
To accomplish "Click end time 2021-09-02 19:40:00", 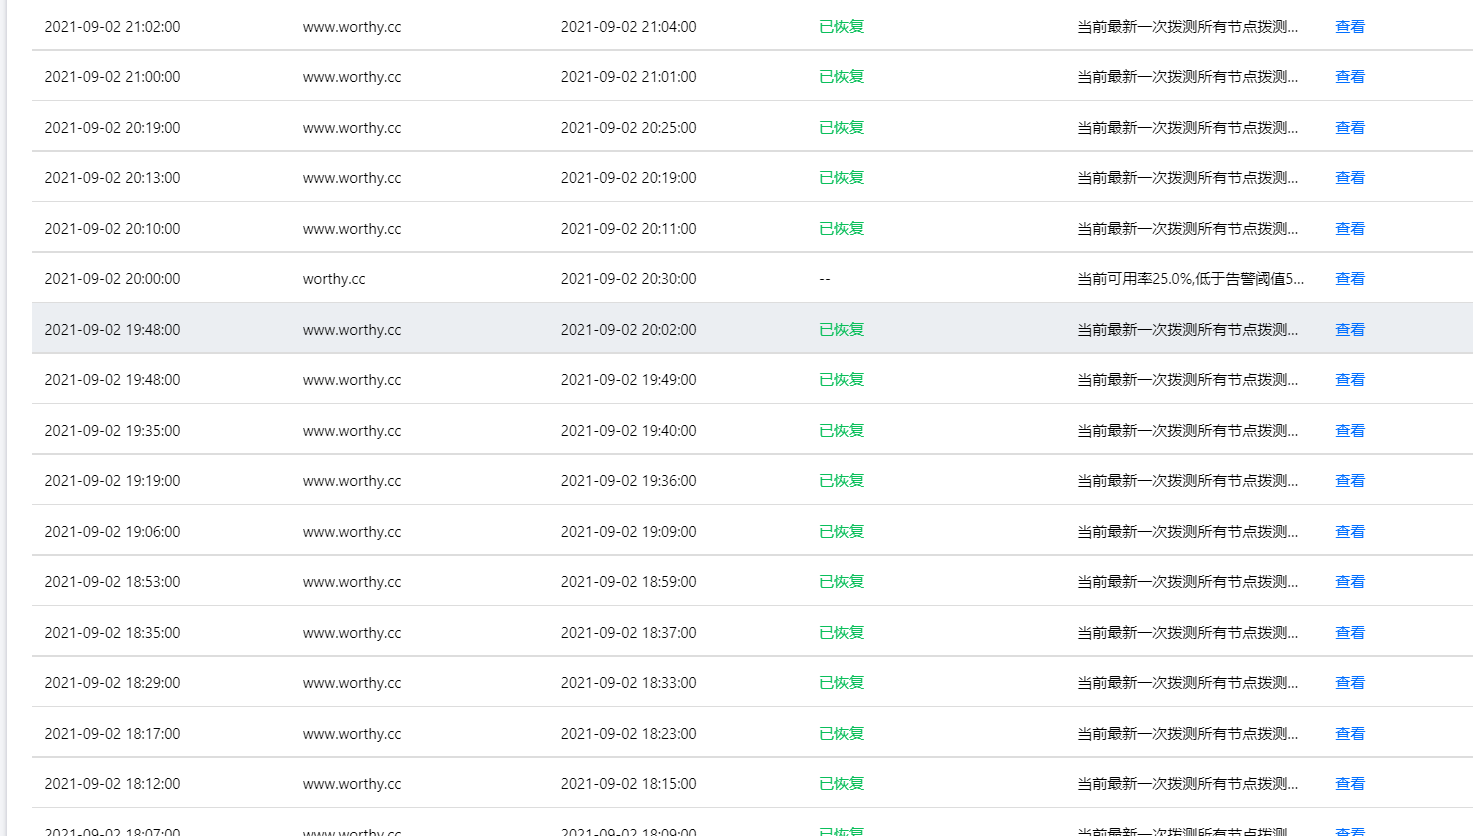I will 628,431.
